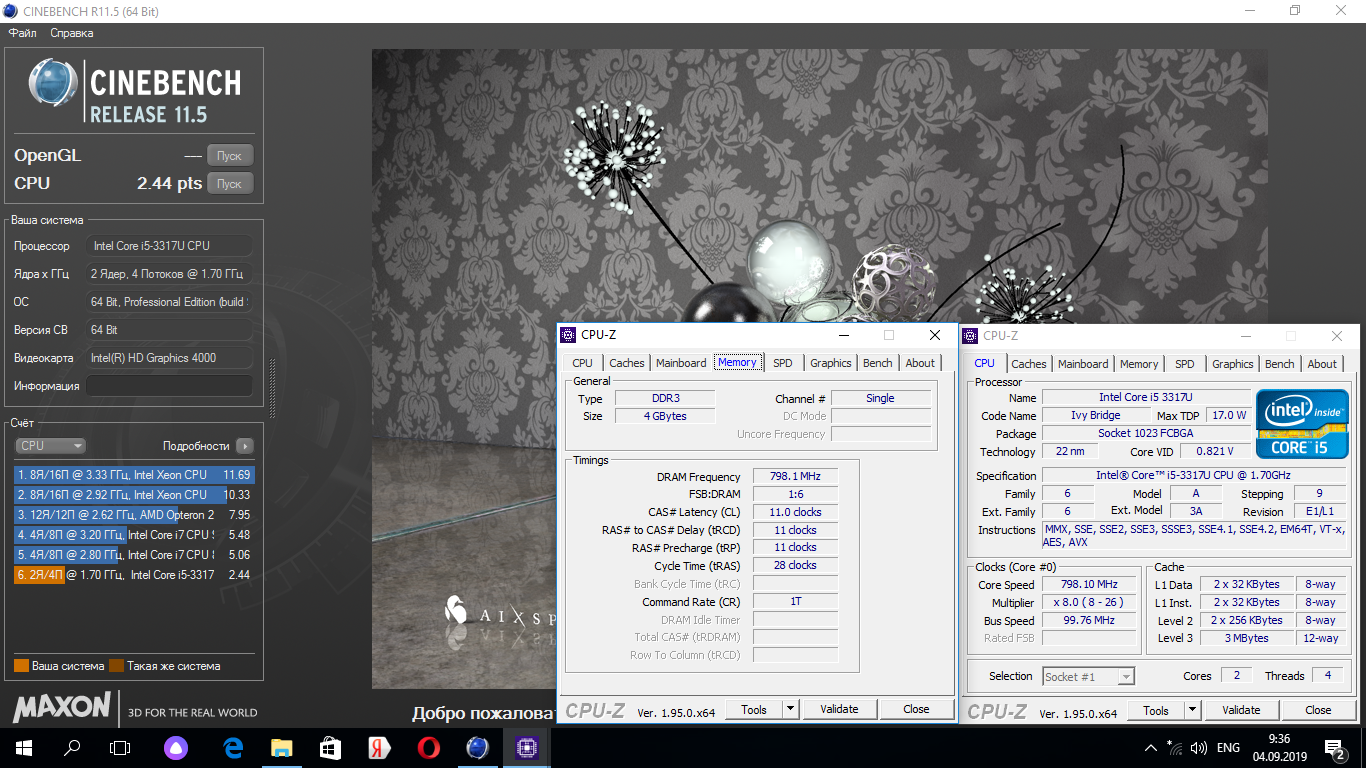
Task: Select ranking row AMD Opteron 7.95
Action: pos(133,515)
